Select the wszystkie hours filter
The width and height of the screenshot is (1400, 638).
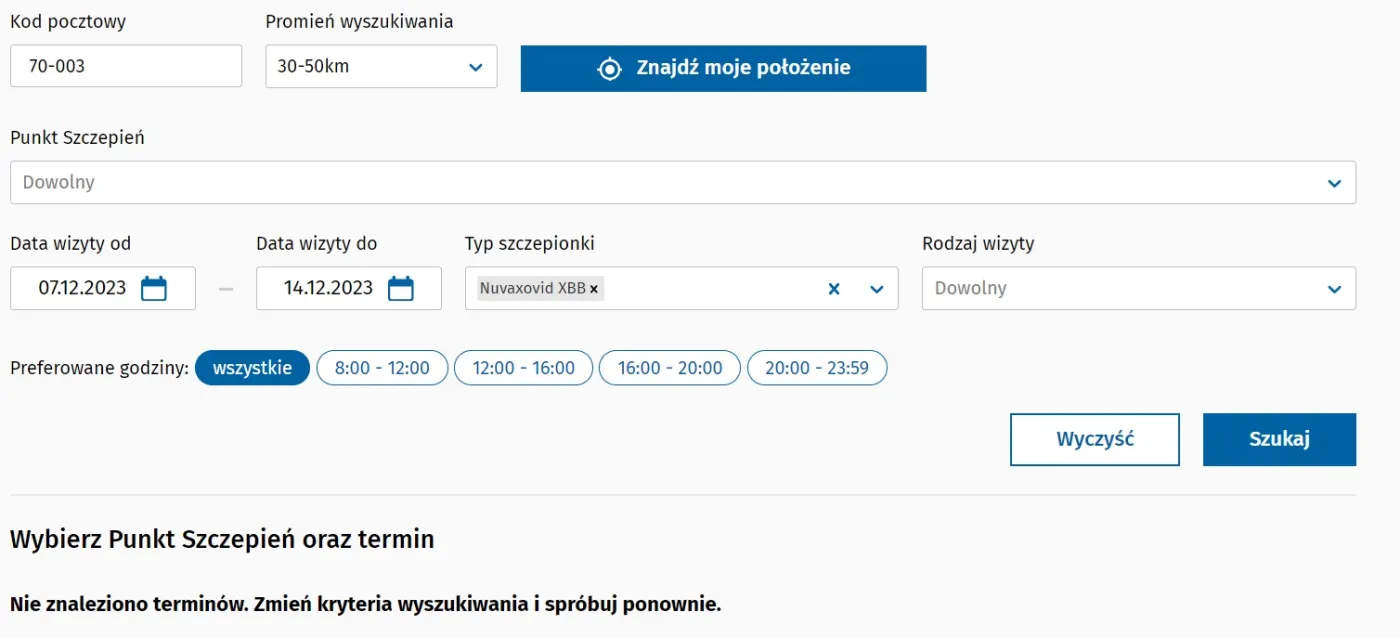252,368
